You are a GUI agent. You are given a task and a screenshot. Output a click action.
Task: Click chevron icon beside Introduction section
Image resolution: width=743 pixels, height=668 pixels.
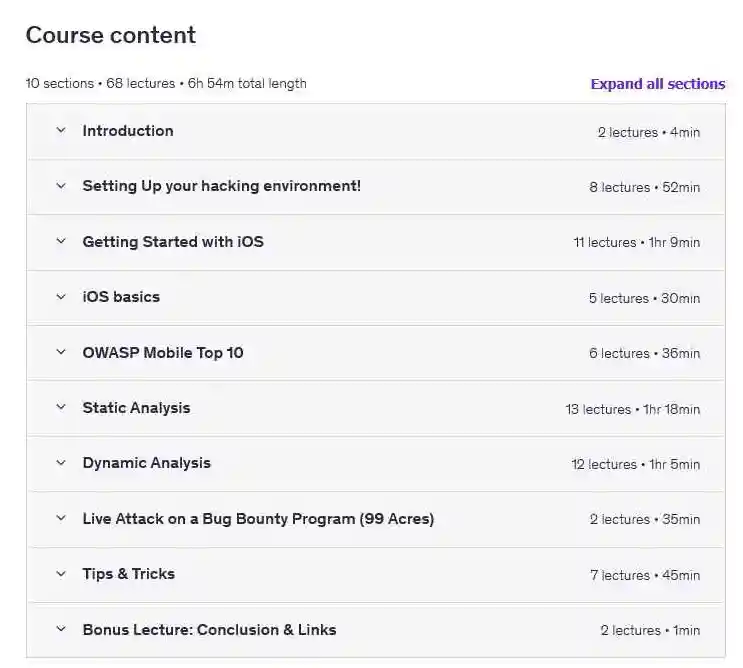tap(61, 131)
